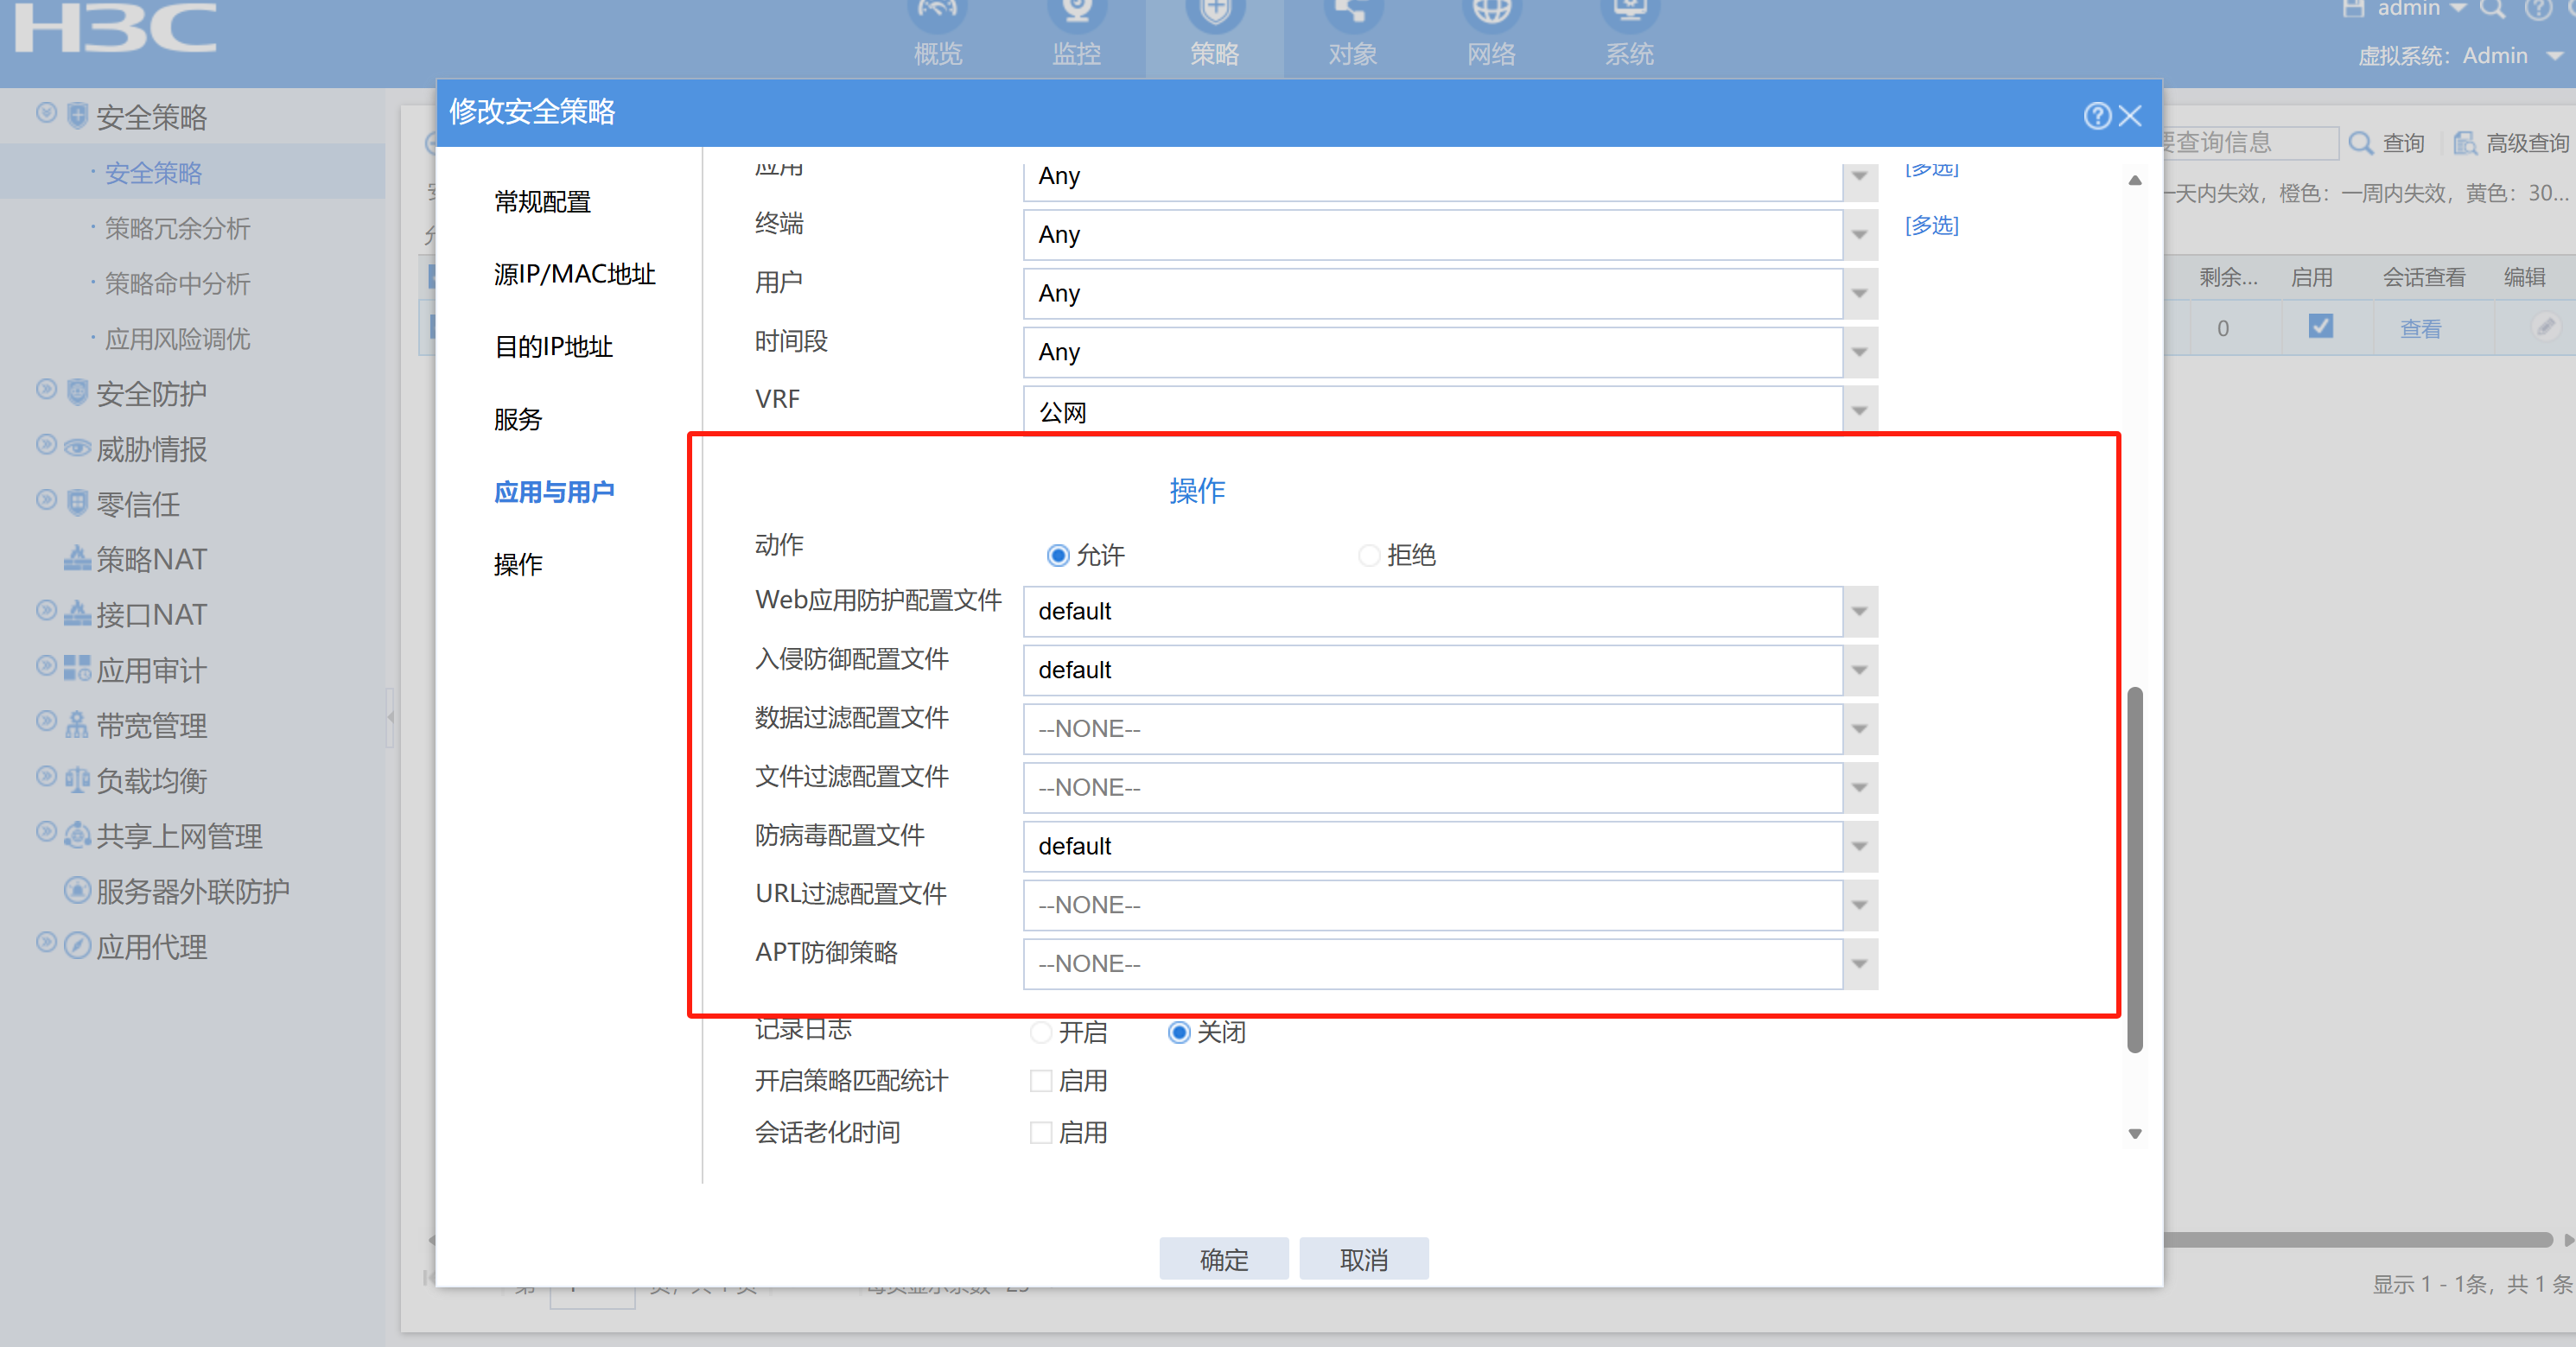The width and height of the screenshot is (2576, 1347).
Task: Expand the URL过滤配置文件 dropdown
Action: (1859, 905)
